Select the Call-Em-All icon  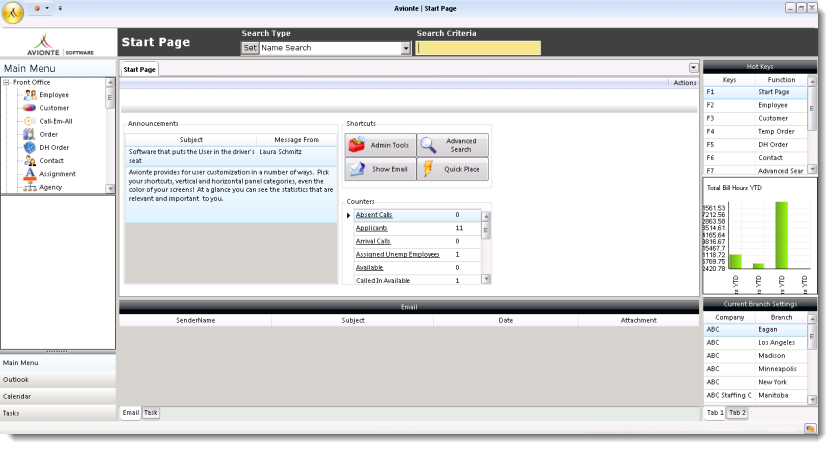(30, 121)
